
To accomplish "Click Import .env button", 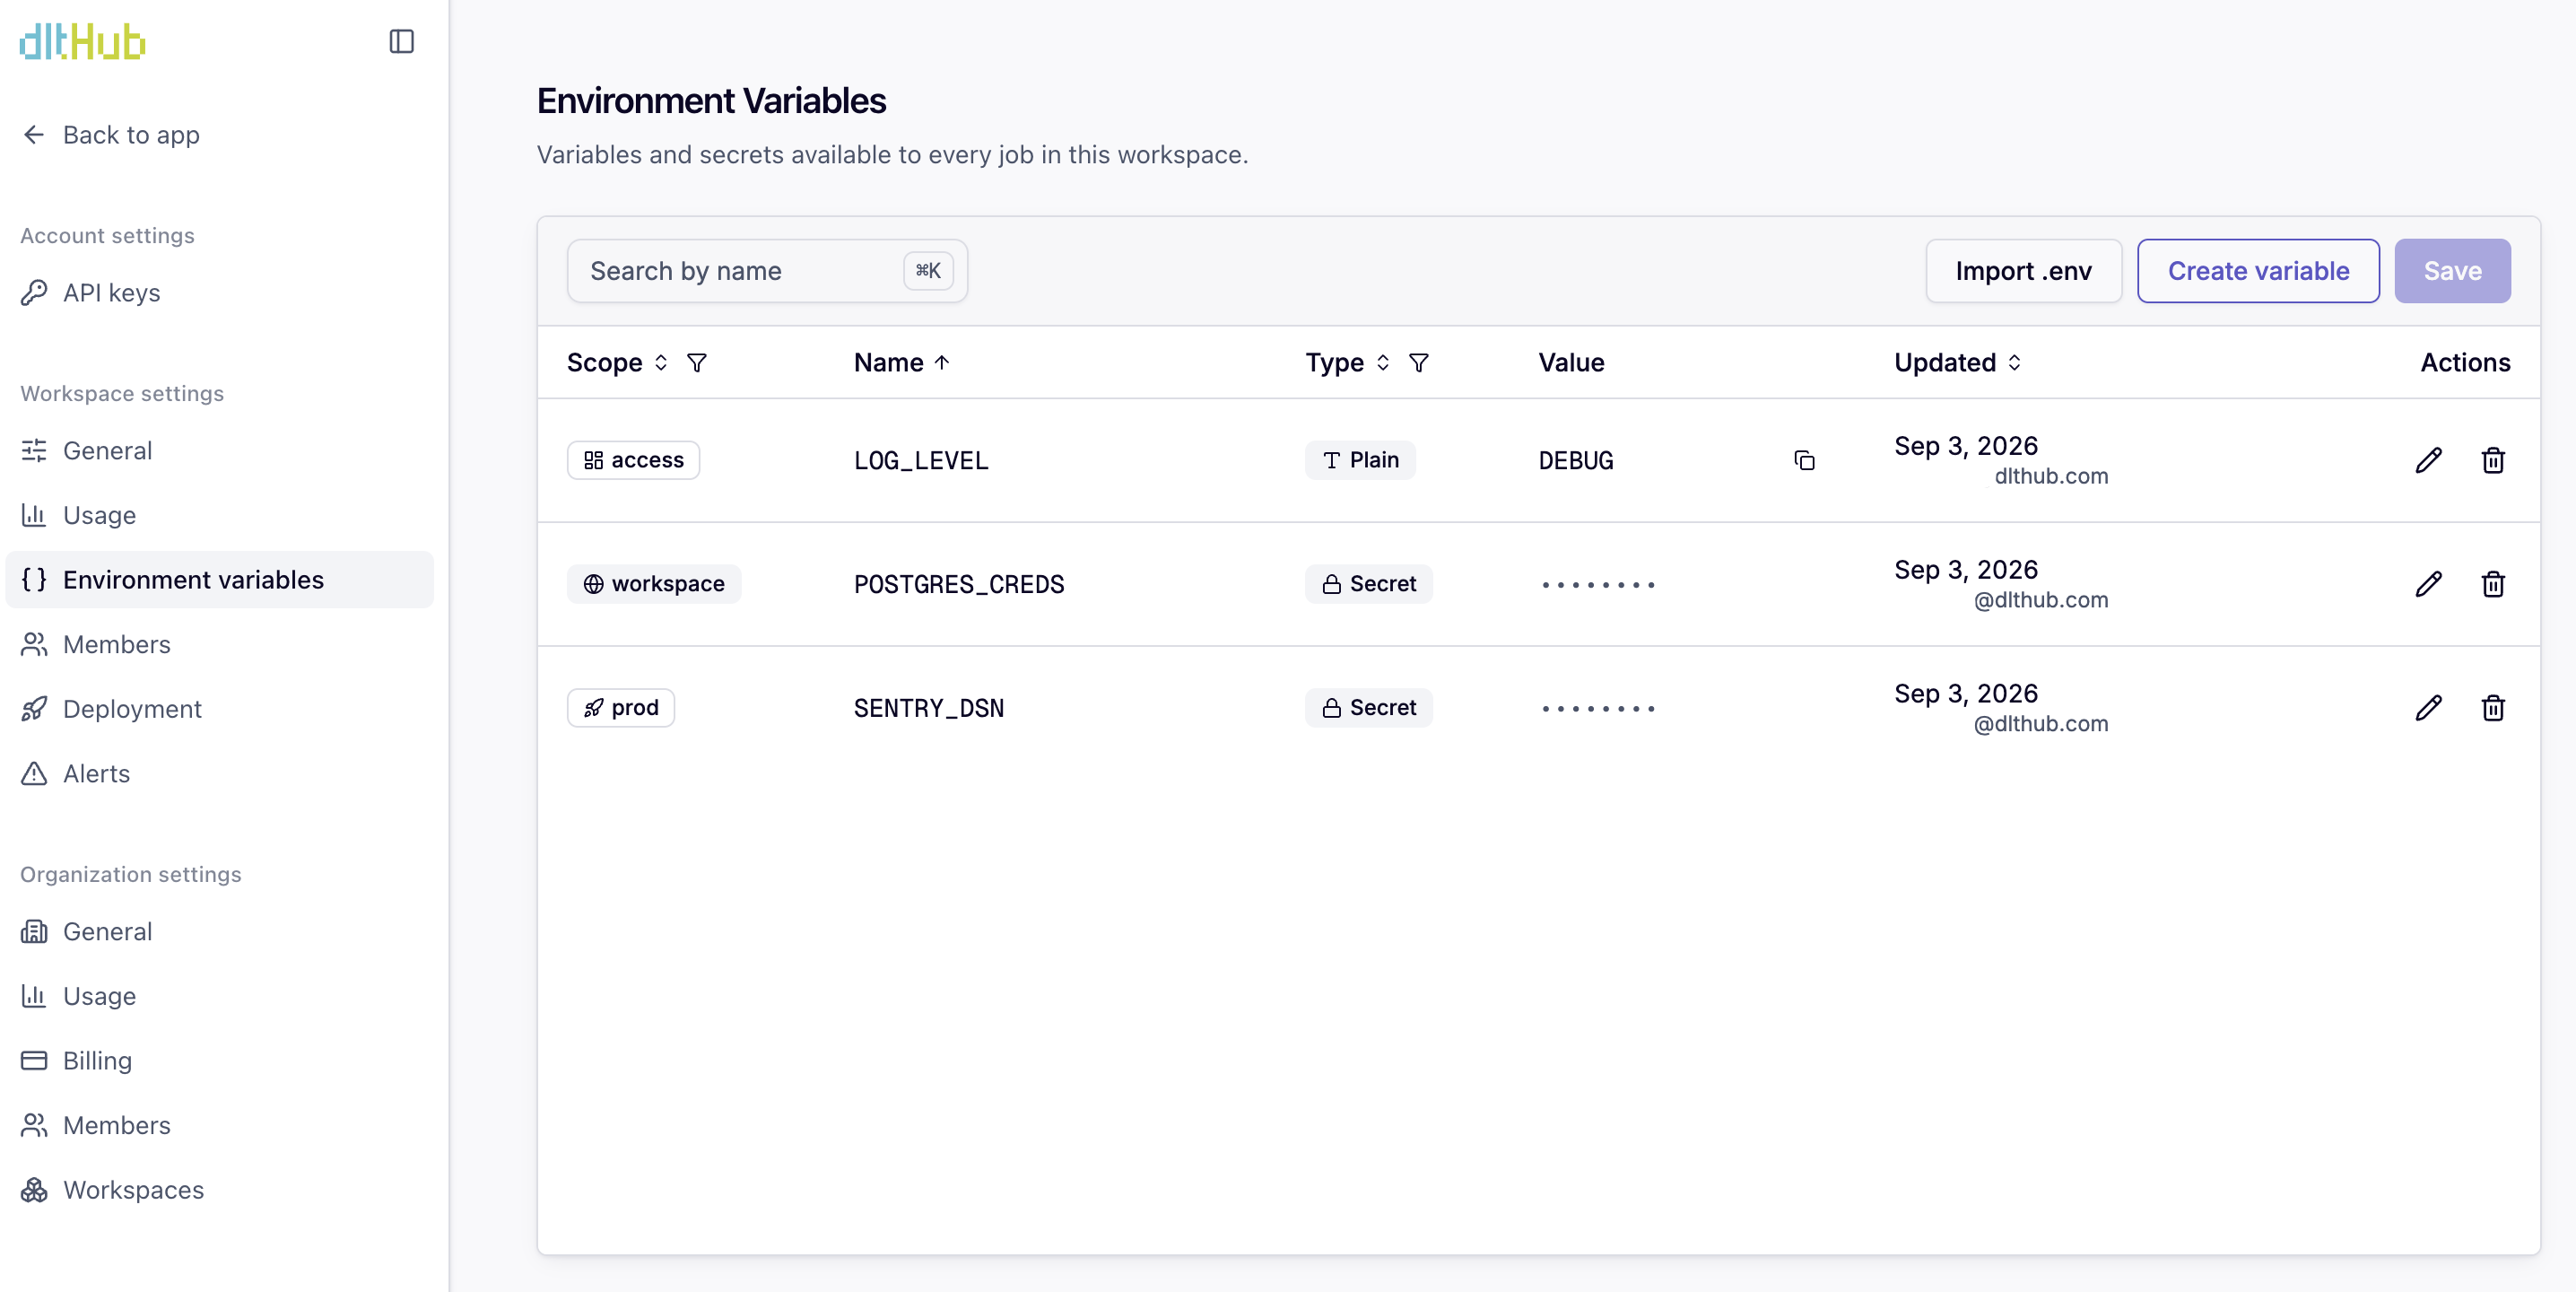I will click(x=2023, y=271).
